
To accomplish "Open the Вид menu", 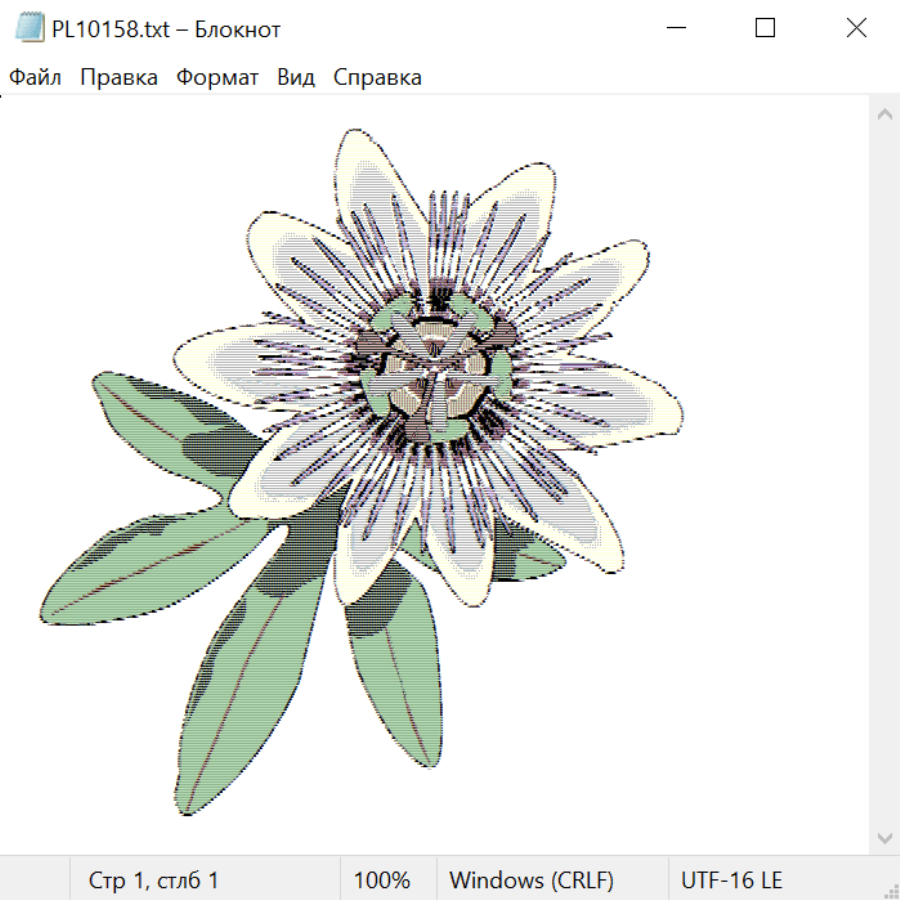I will [295, 78].
